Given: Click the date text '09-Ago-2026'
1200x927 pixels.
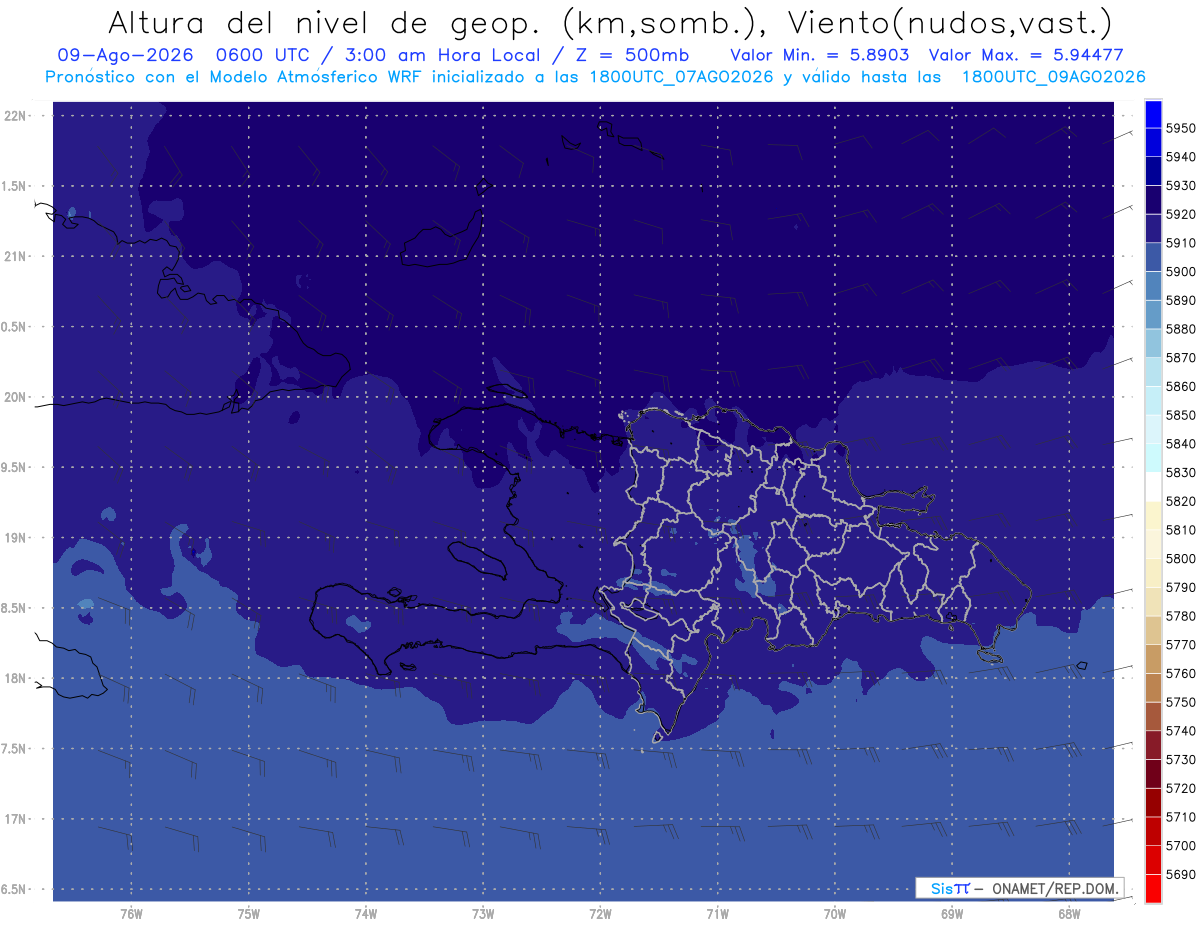Looking at the screenshot, I should pyautogui.click(x=126, y=56).
